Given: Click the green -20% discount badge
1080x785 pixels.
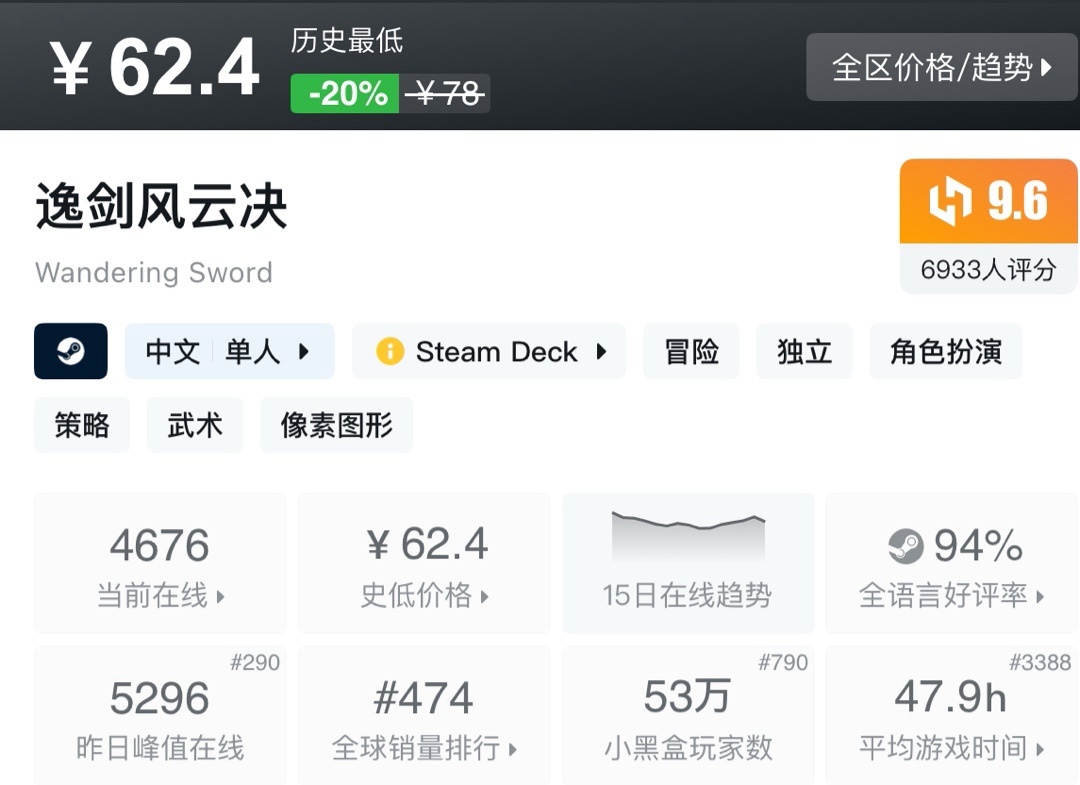Looking at the screenshot, I should tap(345, 94).
